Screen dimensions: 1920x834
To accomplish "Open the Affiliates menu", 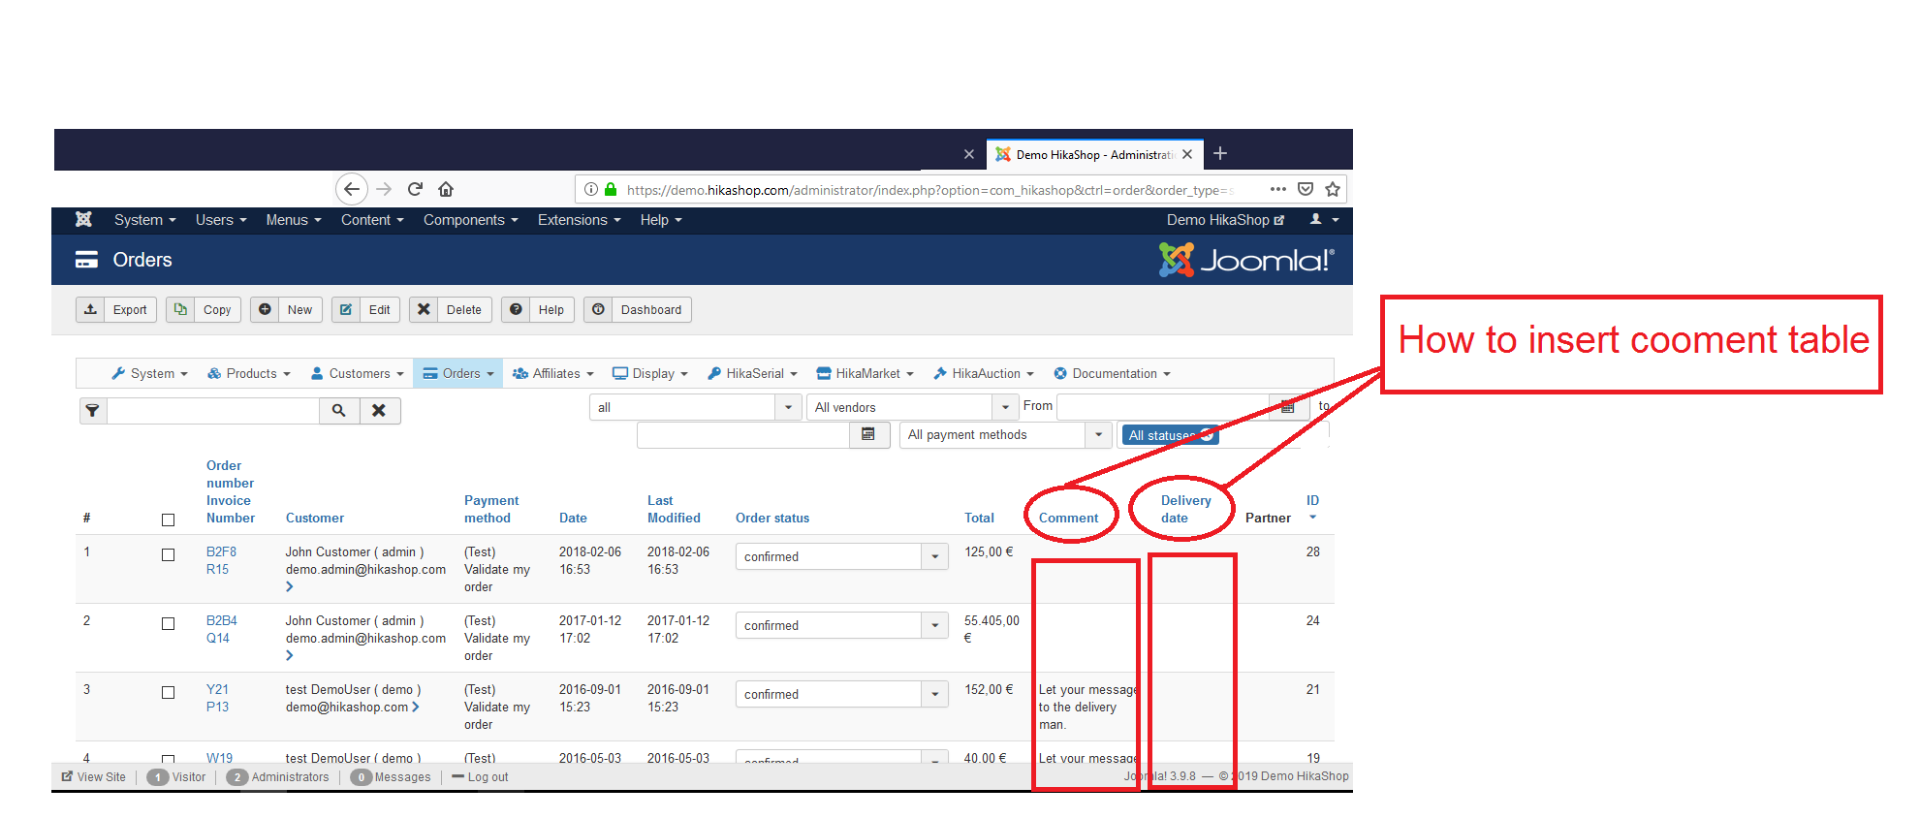I will (x=553, y=374).
